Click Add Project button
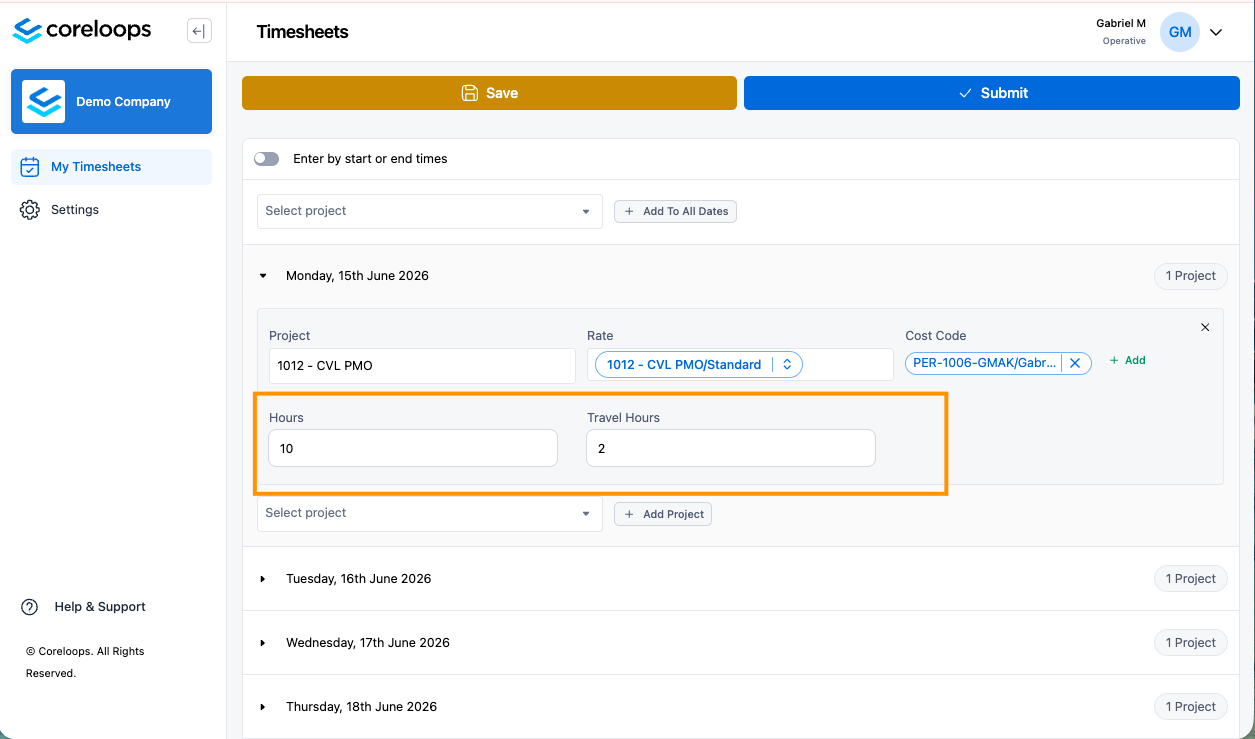Viewport: 1255px width, 739px height. 663,514
